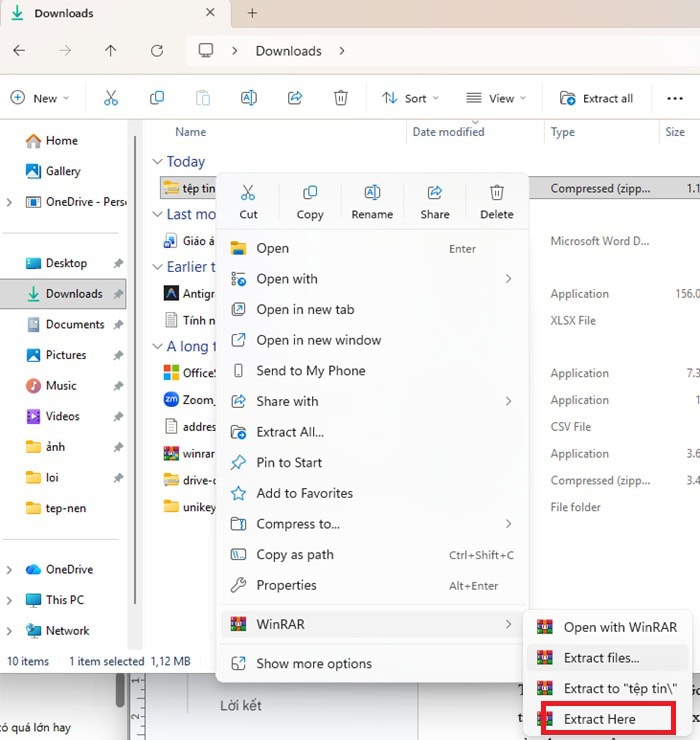
Task: Collapse the Today group
Action: (x=157, y=162)
